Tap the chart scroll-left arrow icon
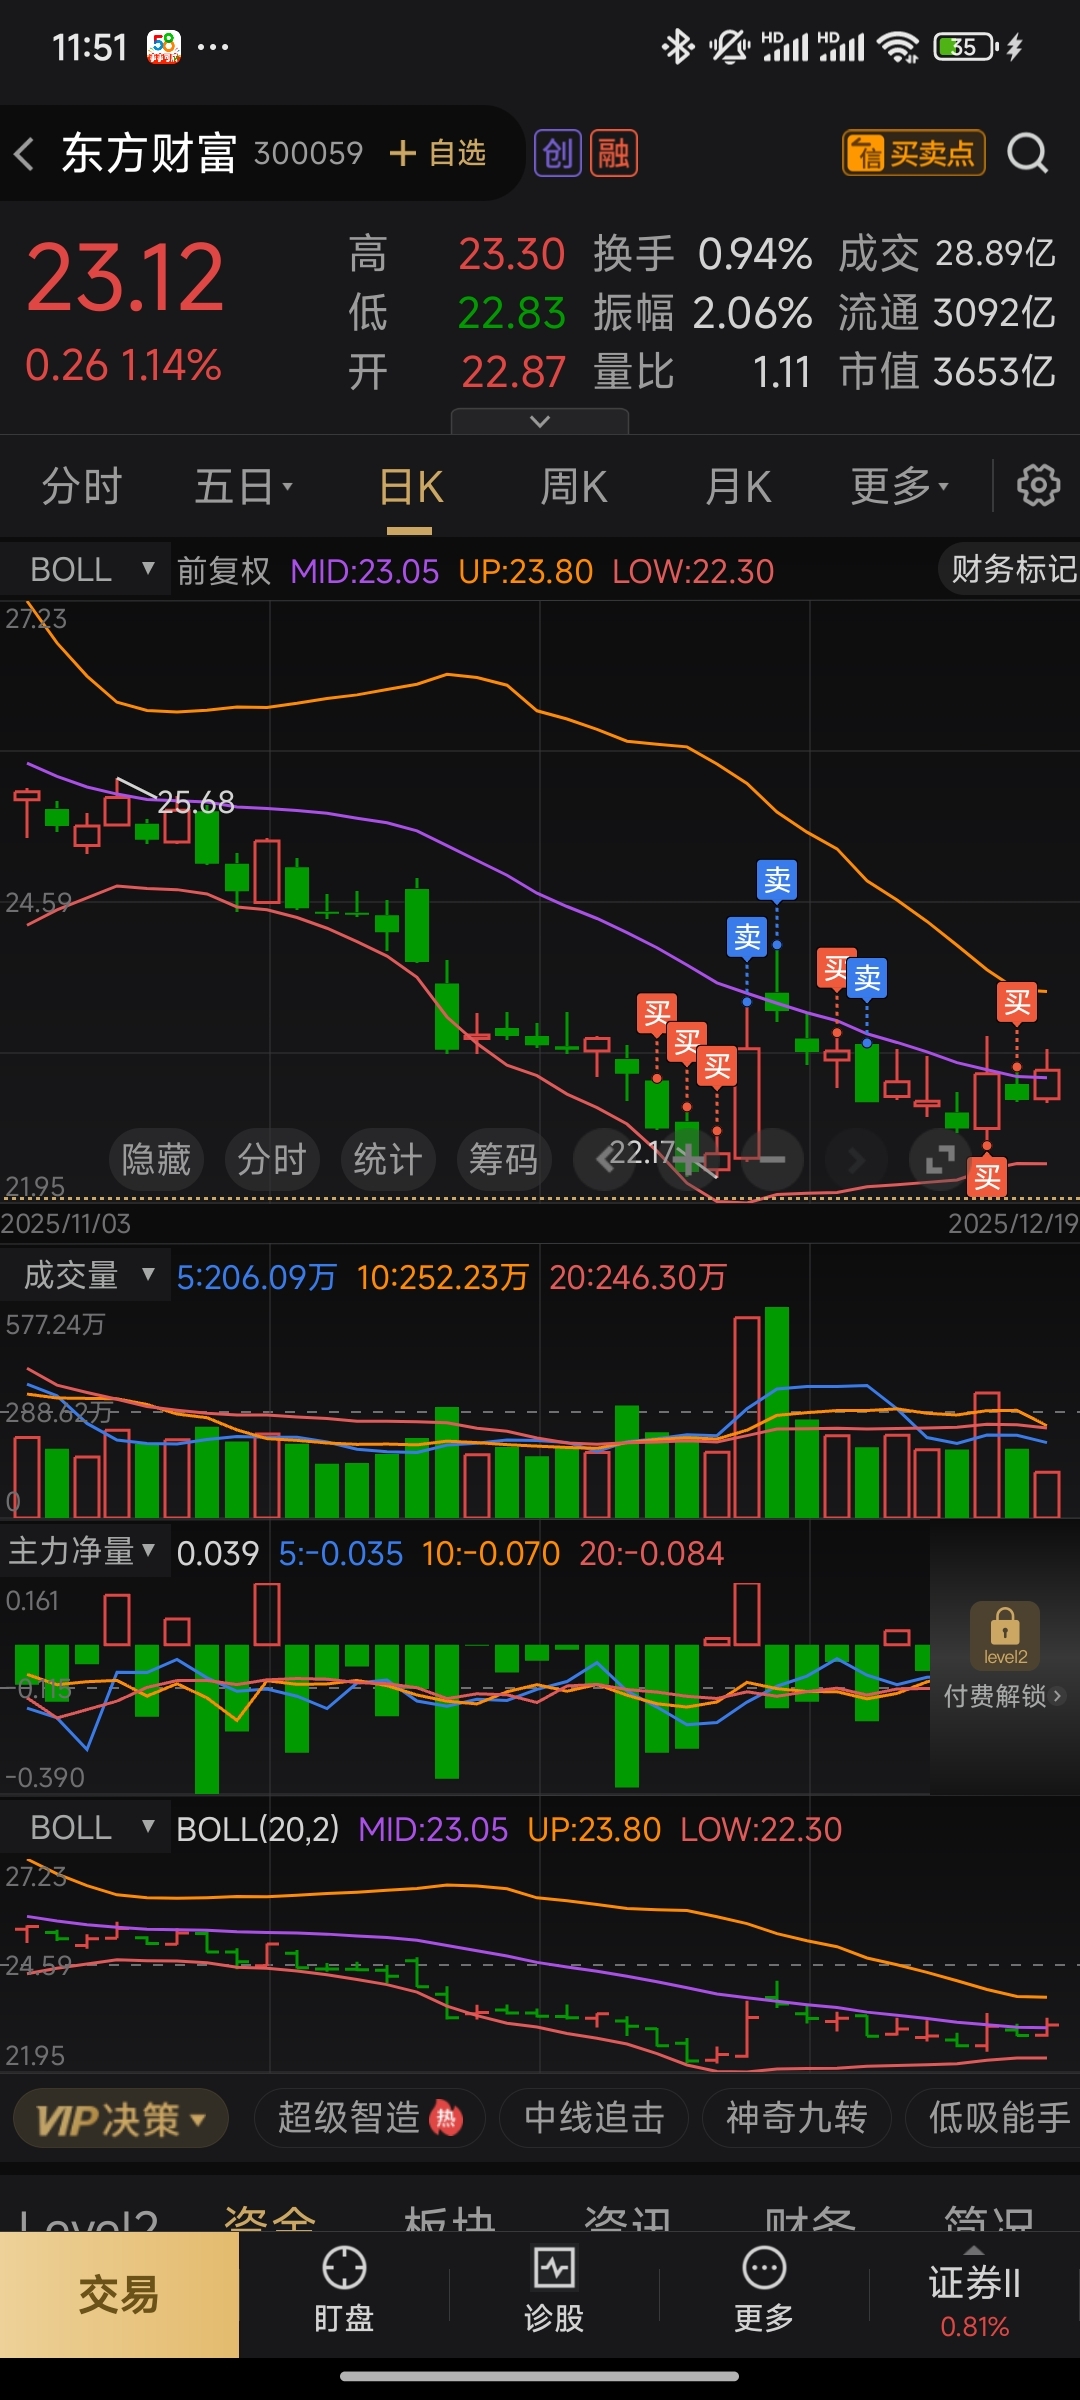The image size is (1080, 2400). pos(604,1160)
